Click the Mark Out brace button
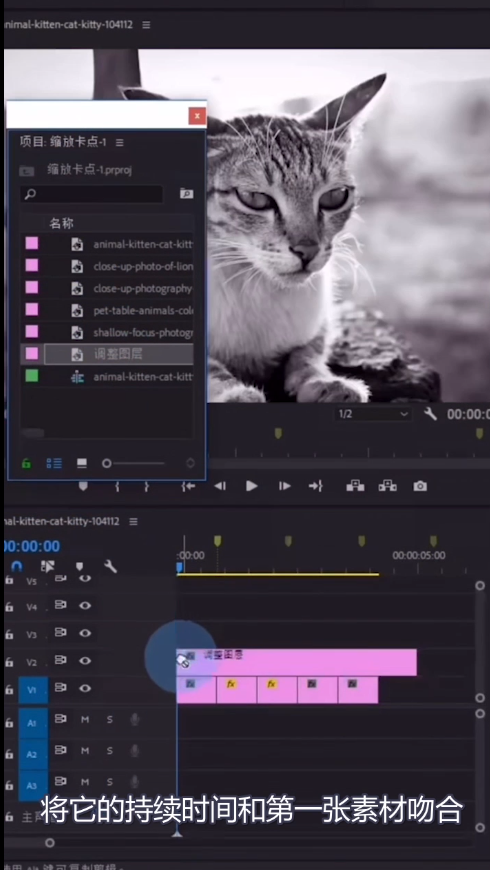Screen dimensions: 490x870 (147, 486)
